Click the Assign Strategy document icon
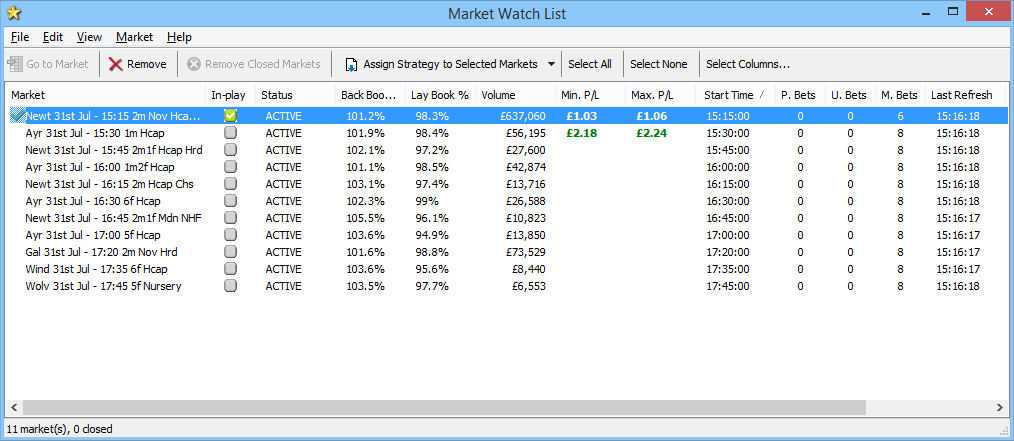This screenshot has width=1014, height=441. (351, 64)
